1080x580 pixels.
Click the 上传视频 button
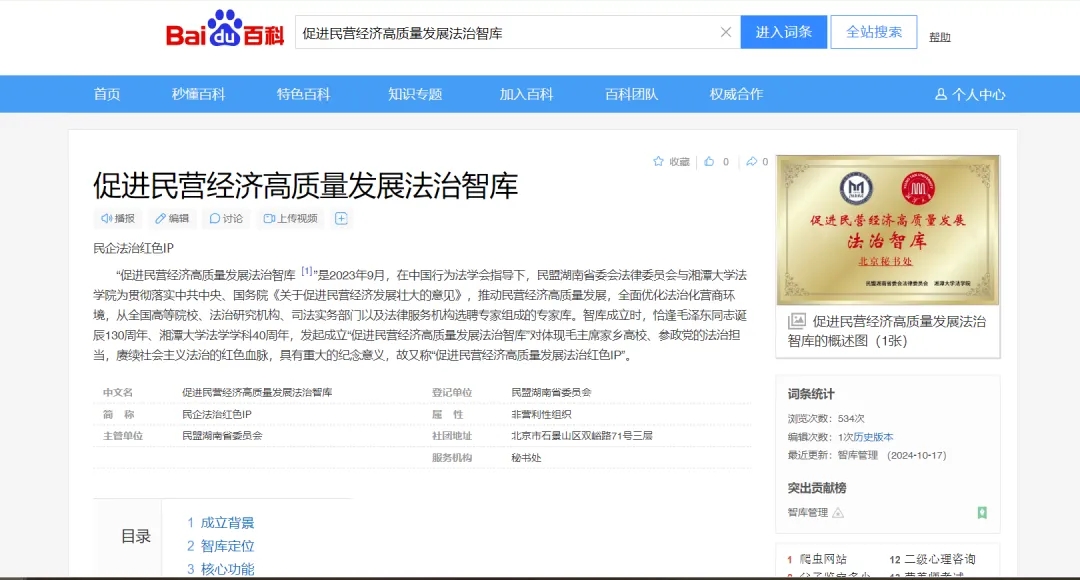(x=291, y=218)
